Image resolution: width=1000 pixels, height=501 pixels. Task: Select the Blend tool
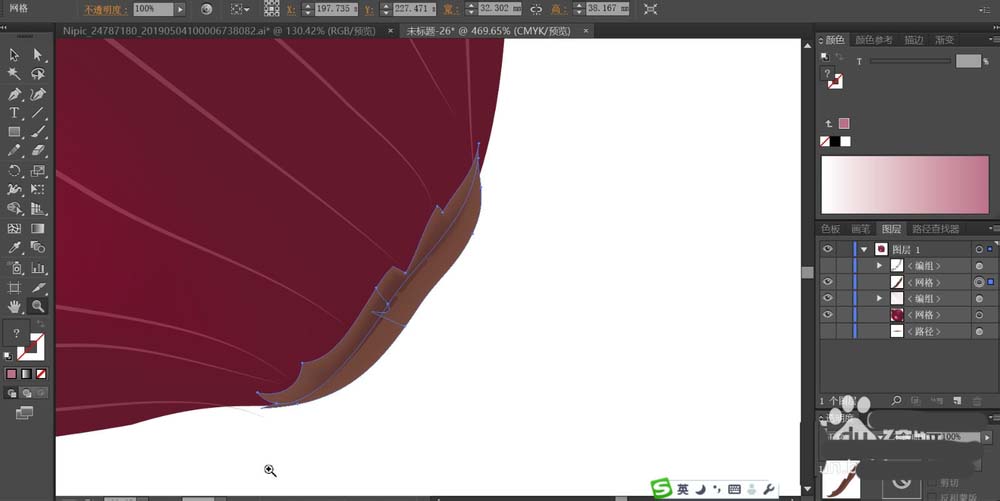(38, 247)
